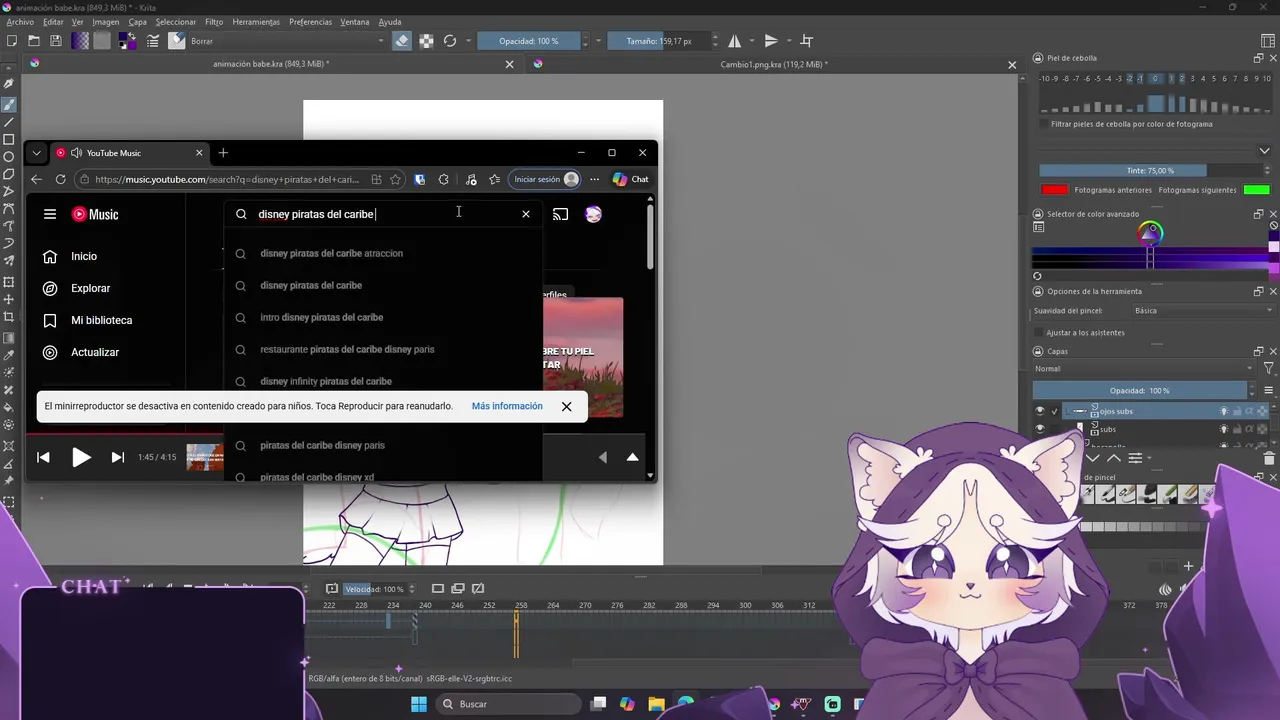Open the wrap-around crop icon in toolbar

(807, 41)
